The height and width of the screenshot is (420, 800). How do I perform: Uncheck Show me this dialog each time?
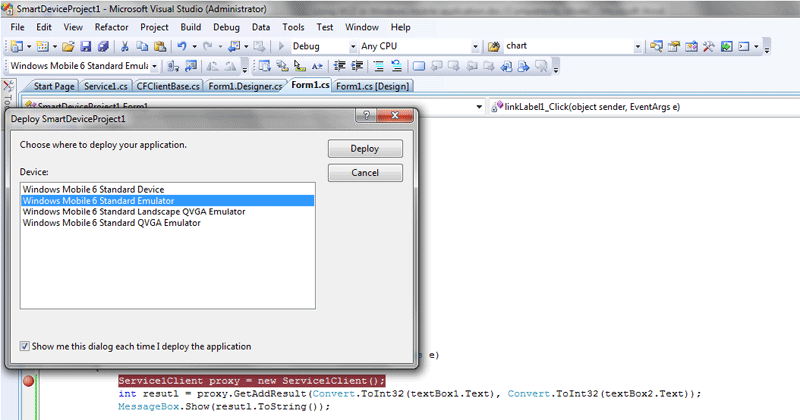(x=24, y=347)
